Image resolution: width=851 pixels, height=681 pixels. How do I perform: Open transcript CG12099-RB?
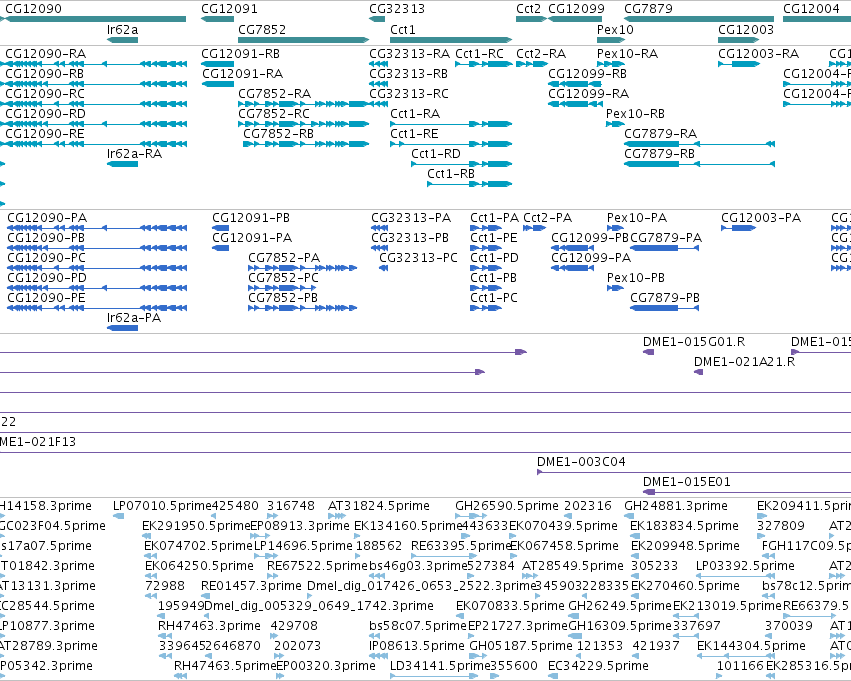coord(588,74)
